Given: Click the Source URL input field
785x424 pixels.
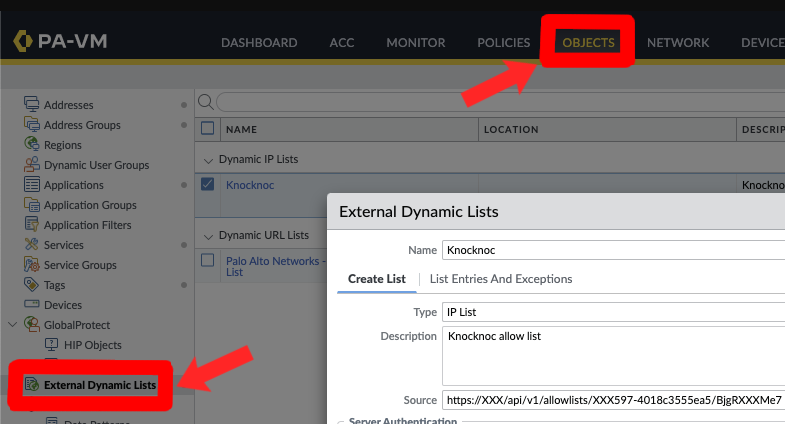Looking at the screenshot, I should (x=612, y=400).
